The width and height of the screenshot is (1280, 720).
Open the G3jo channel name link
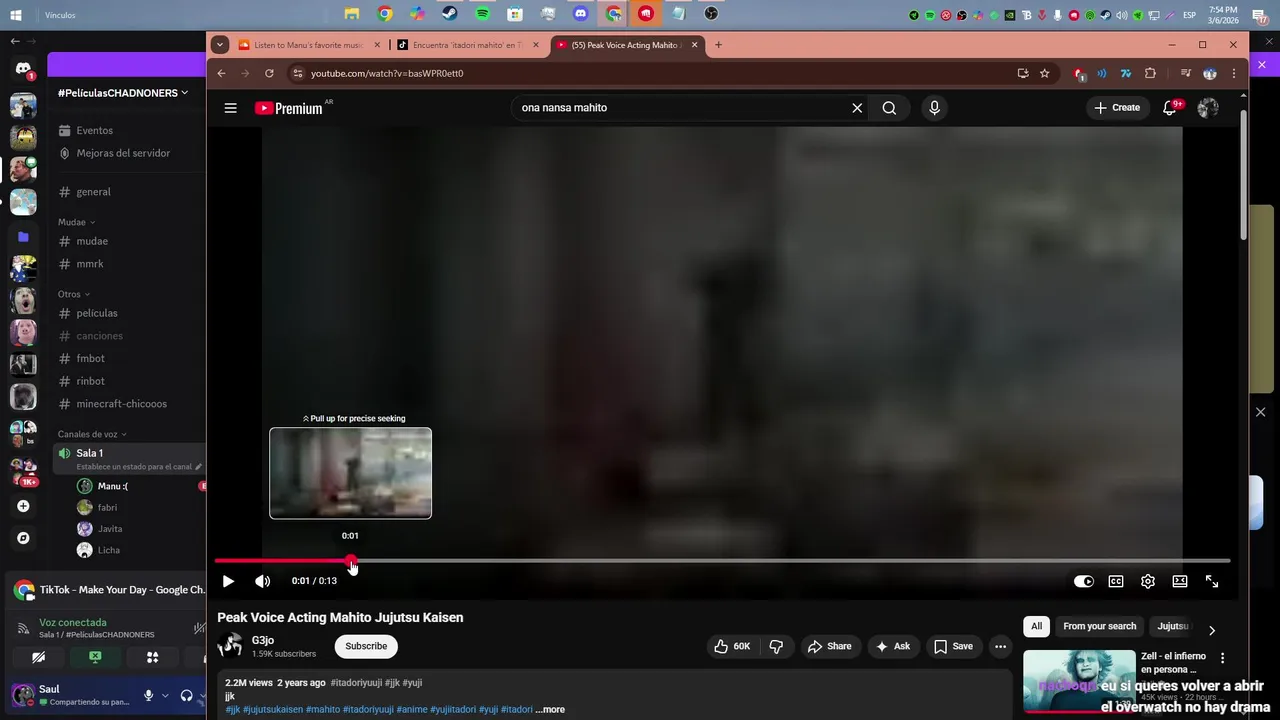(263, 640)
